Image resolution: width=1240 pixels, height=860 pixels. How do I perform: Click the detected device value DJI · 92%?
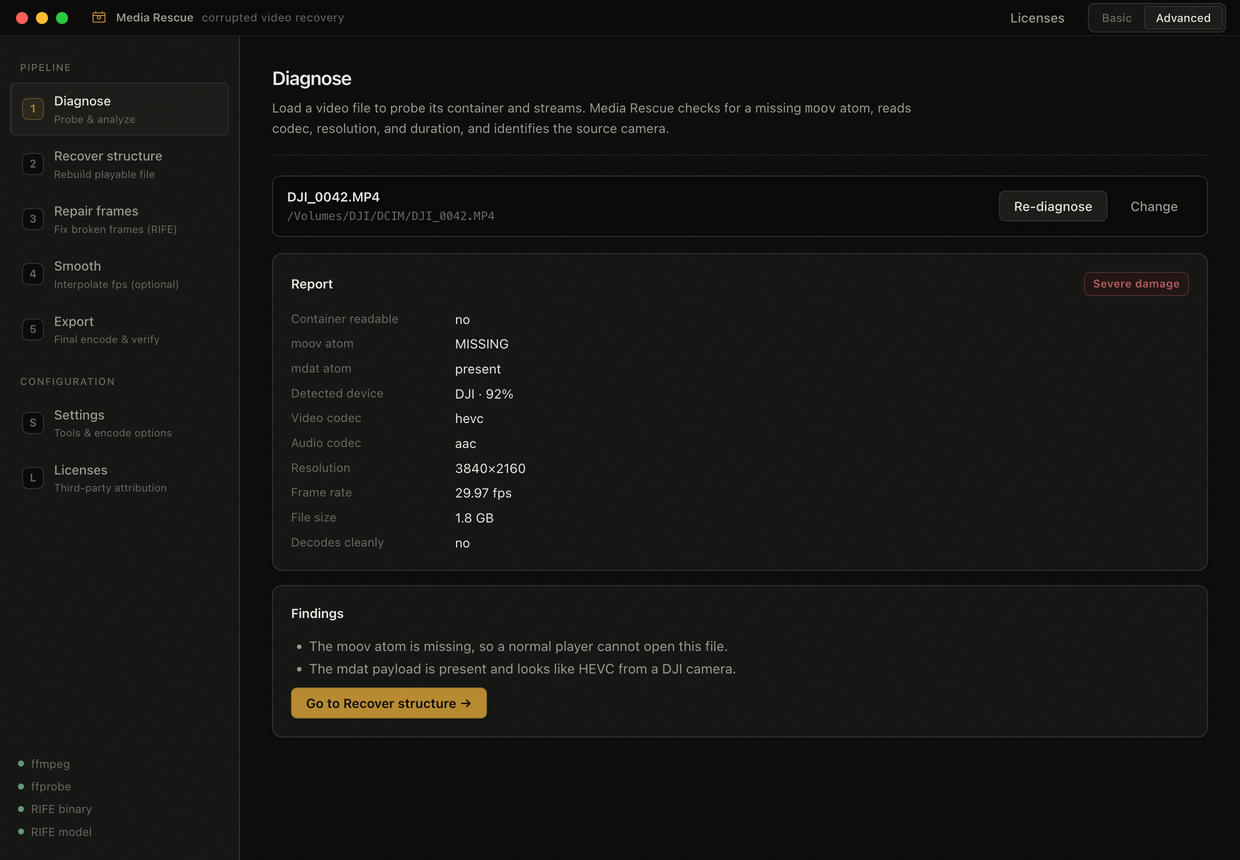[484, 394]
